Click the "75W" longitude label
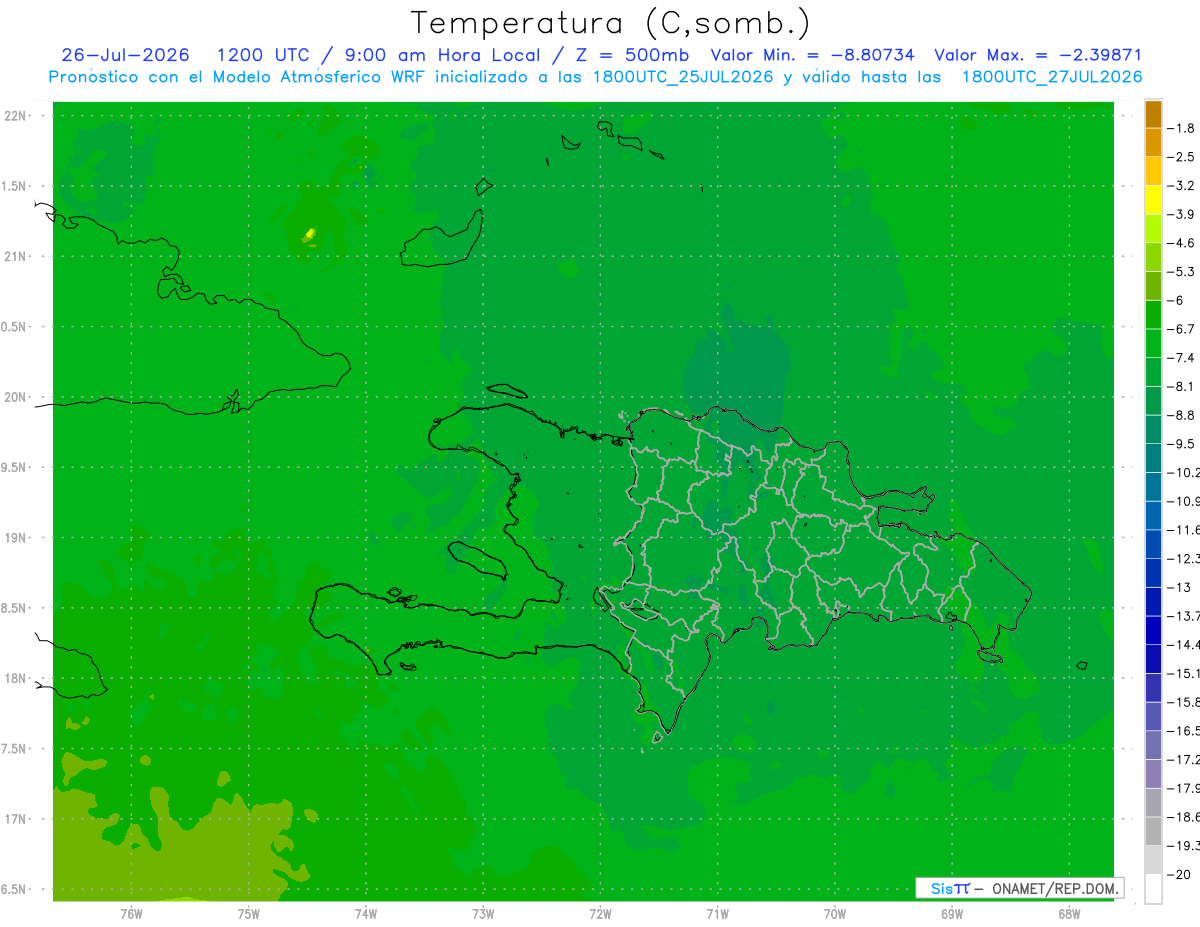Screen dimensions: 1200x927 pyautogui.click(x=249, y=914)
